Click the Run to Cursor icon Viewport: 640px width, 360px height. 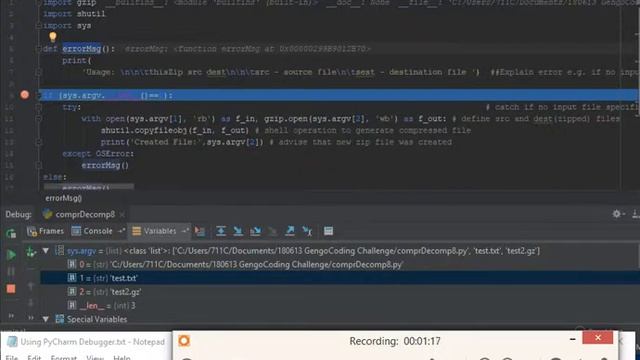tap(307, 231)
